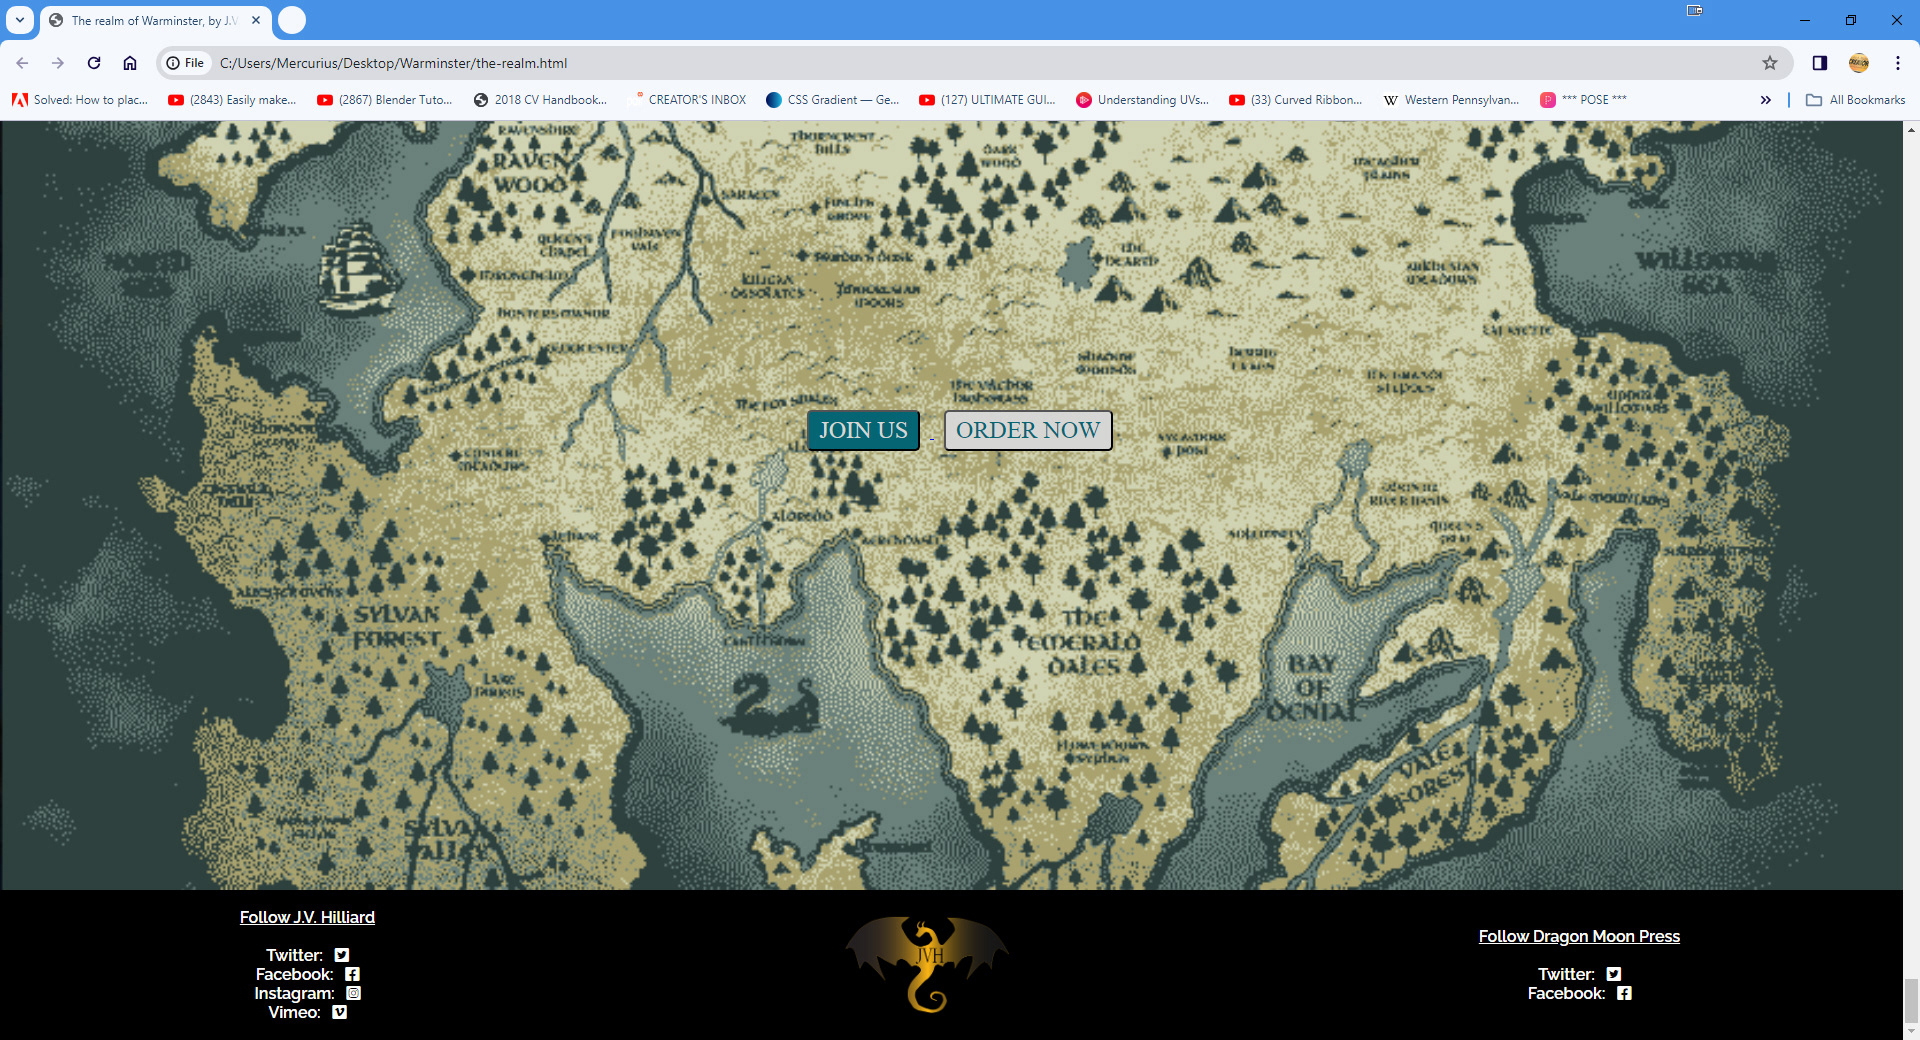1920x1040 pixels.
Task: Go back to the previous page
Action: [x=22, y=63]
